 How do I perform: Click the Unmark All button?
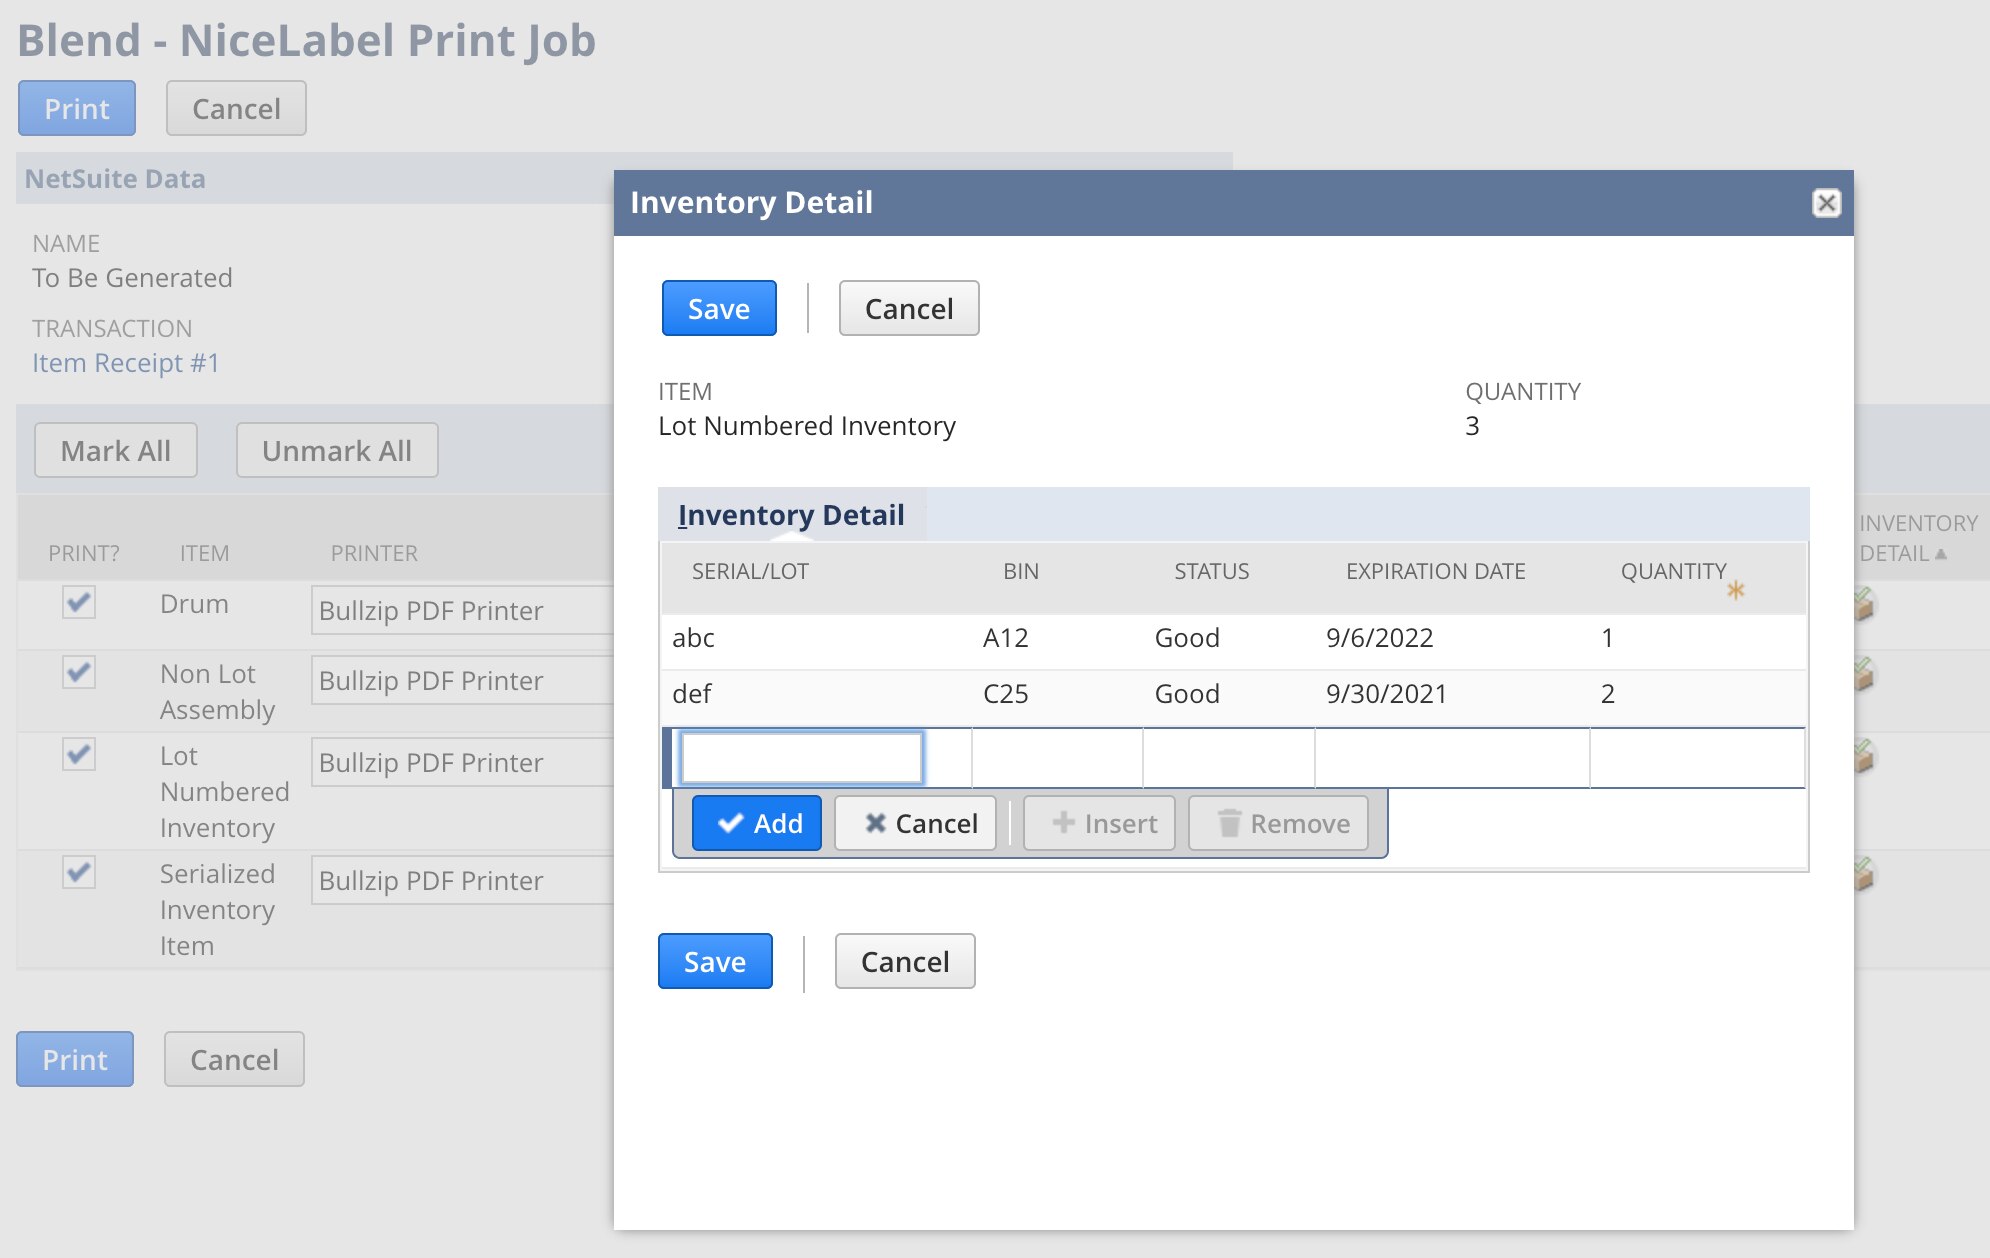(x=337, y=450)
